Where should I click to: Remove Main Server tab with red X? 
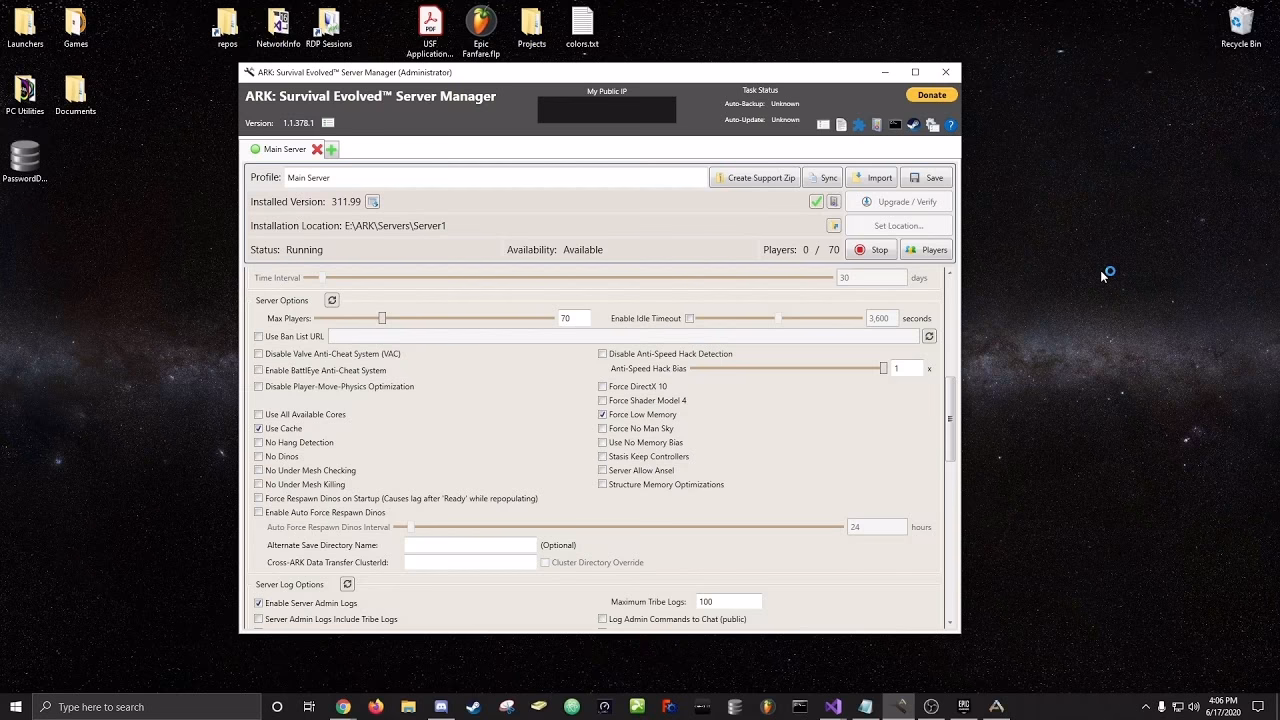click(317, 149)
